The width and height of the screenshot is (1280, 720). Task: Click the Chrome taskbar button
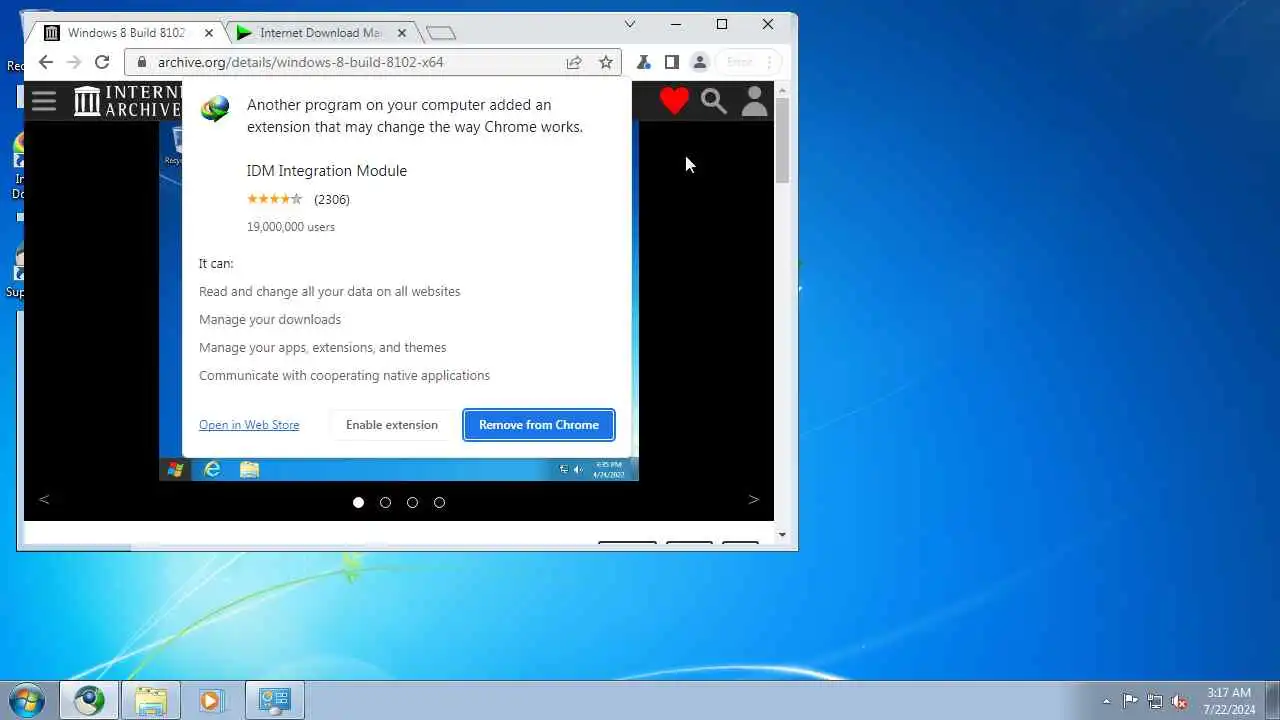click(89, 700)
